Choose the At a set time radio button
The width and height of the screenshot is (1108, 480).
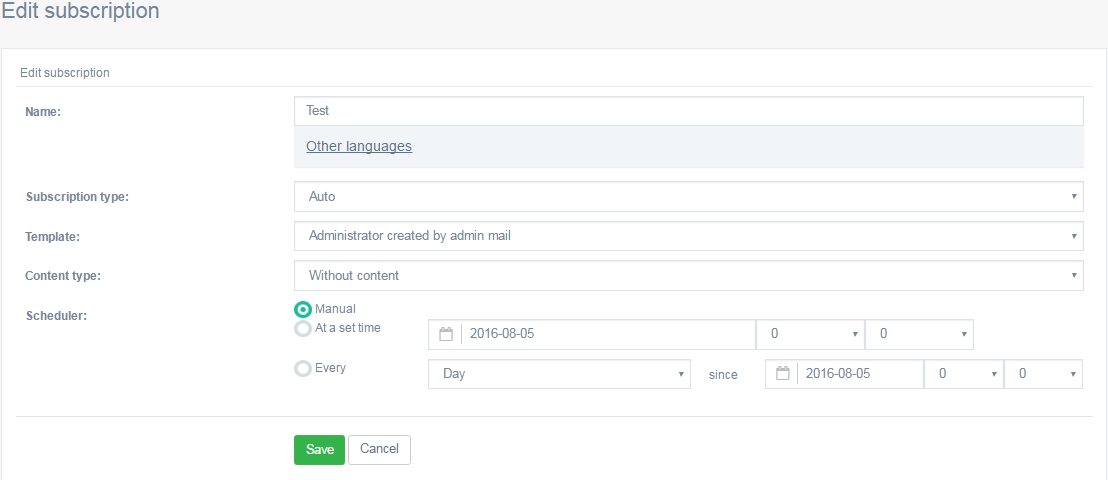(x=302, y=329)
